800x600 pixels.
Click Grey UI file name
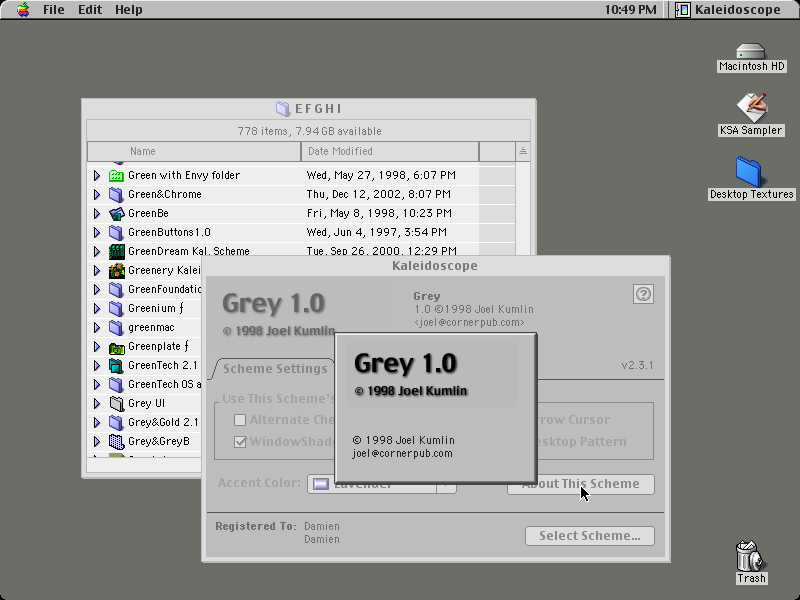pos(146,404)
